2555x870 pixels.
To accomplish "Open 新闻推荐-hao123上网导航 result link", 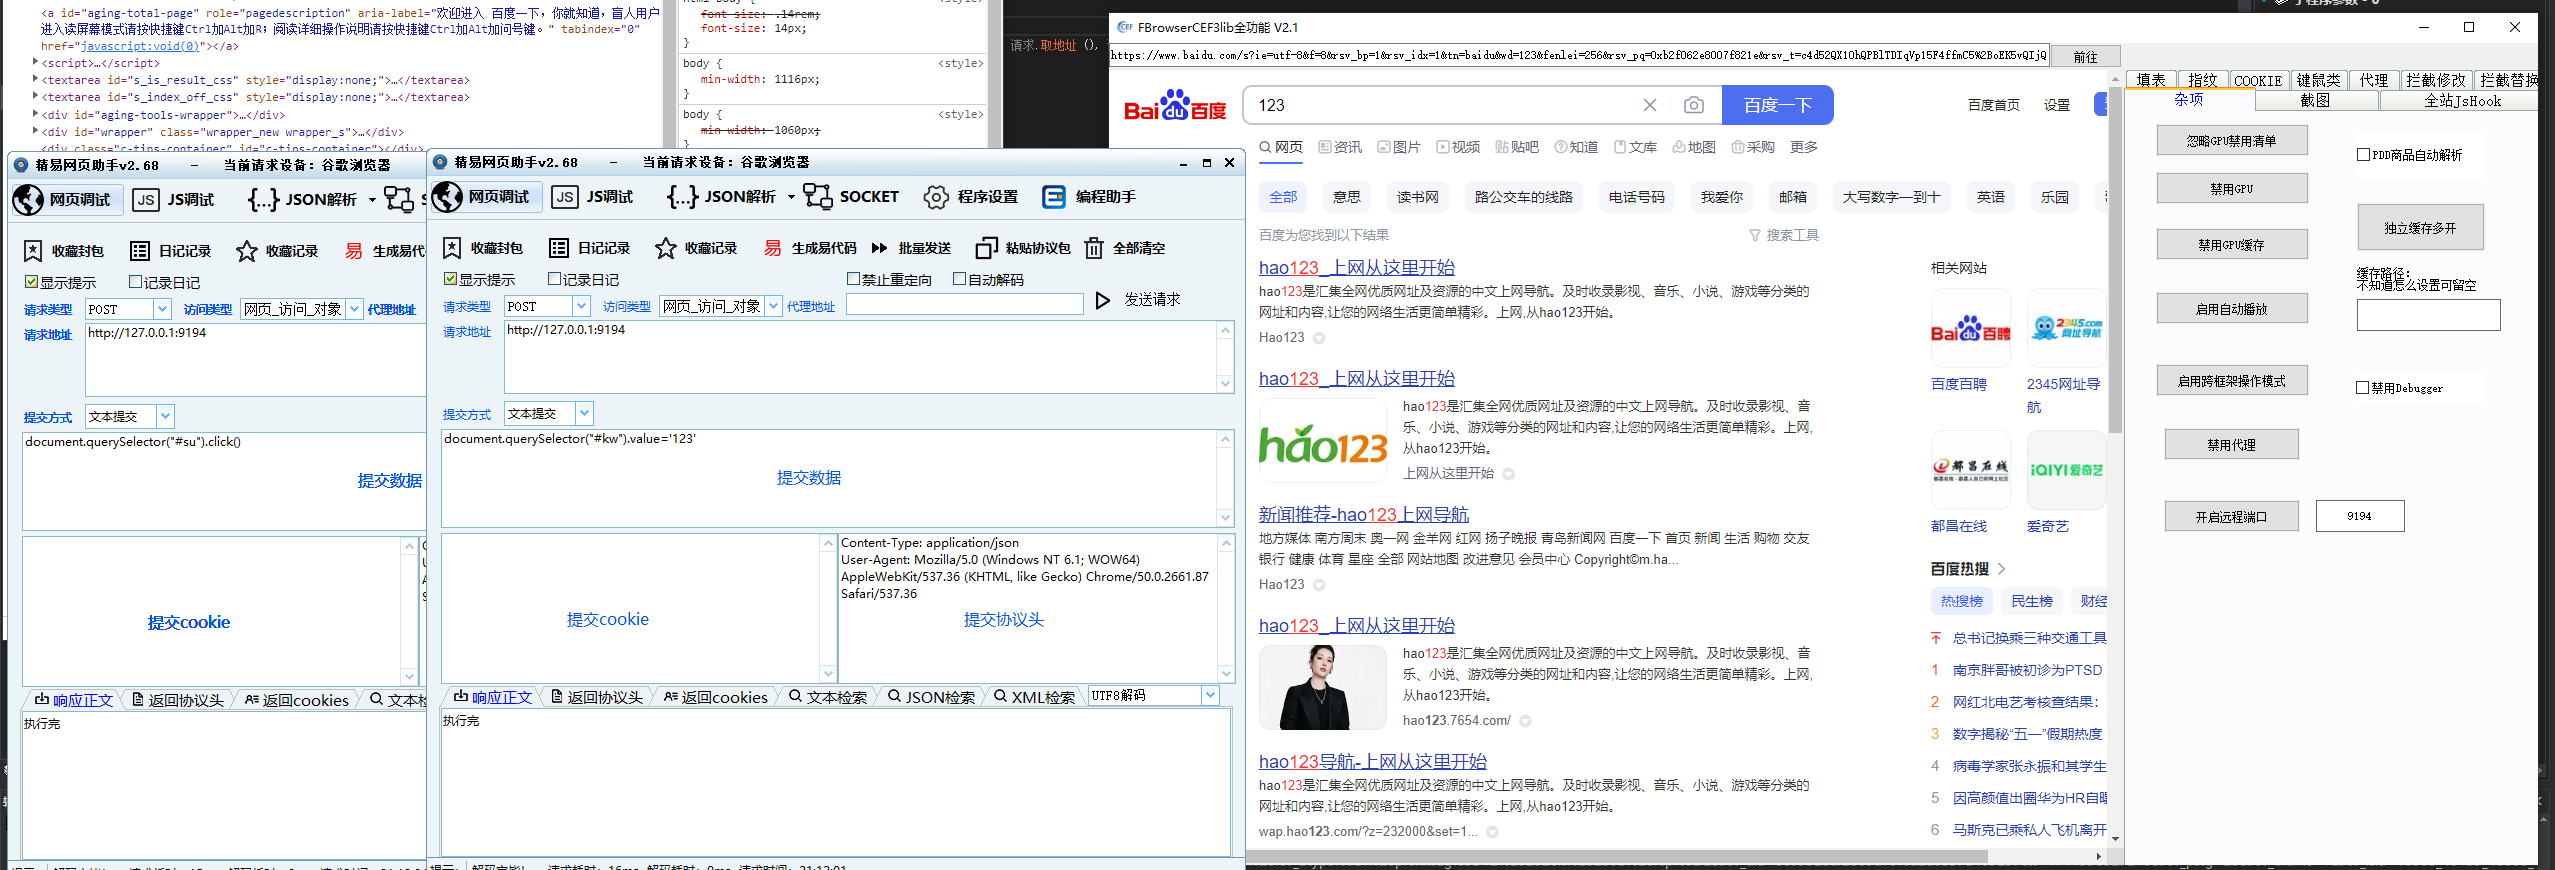I will tap(1363, 514).
